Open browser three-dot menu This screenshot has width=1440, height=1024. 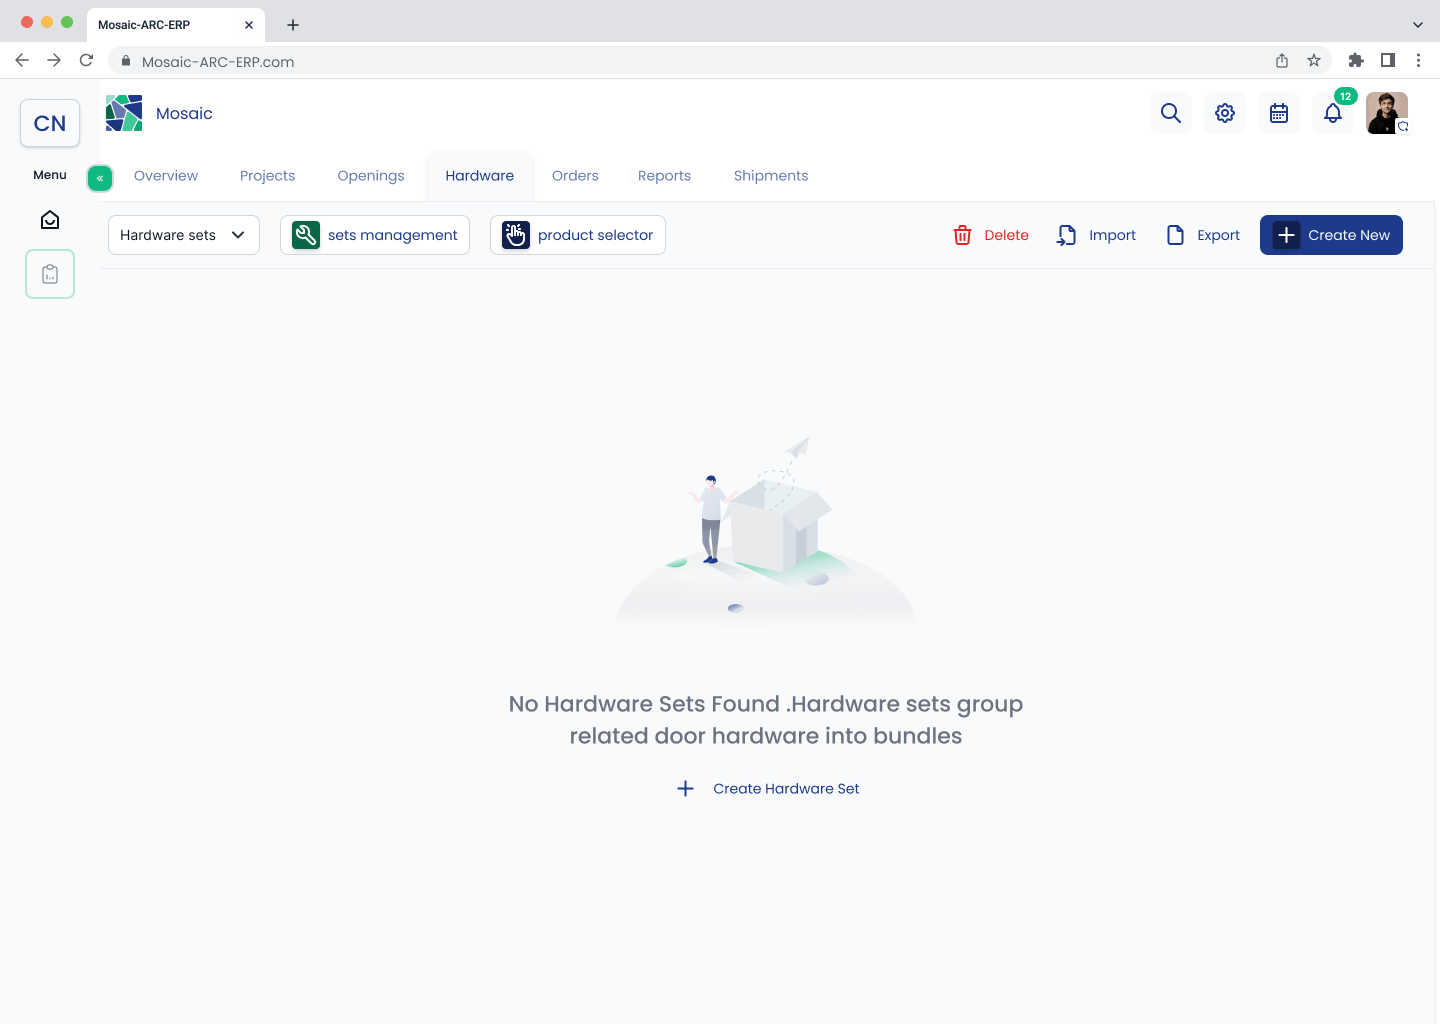[1418, 60]
